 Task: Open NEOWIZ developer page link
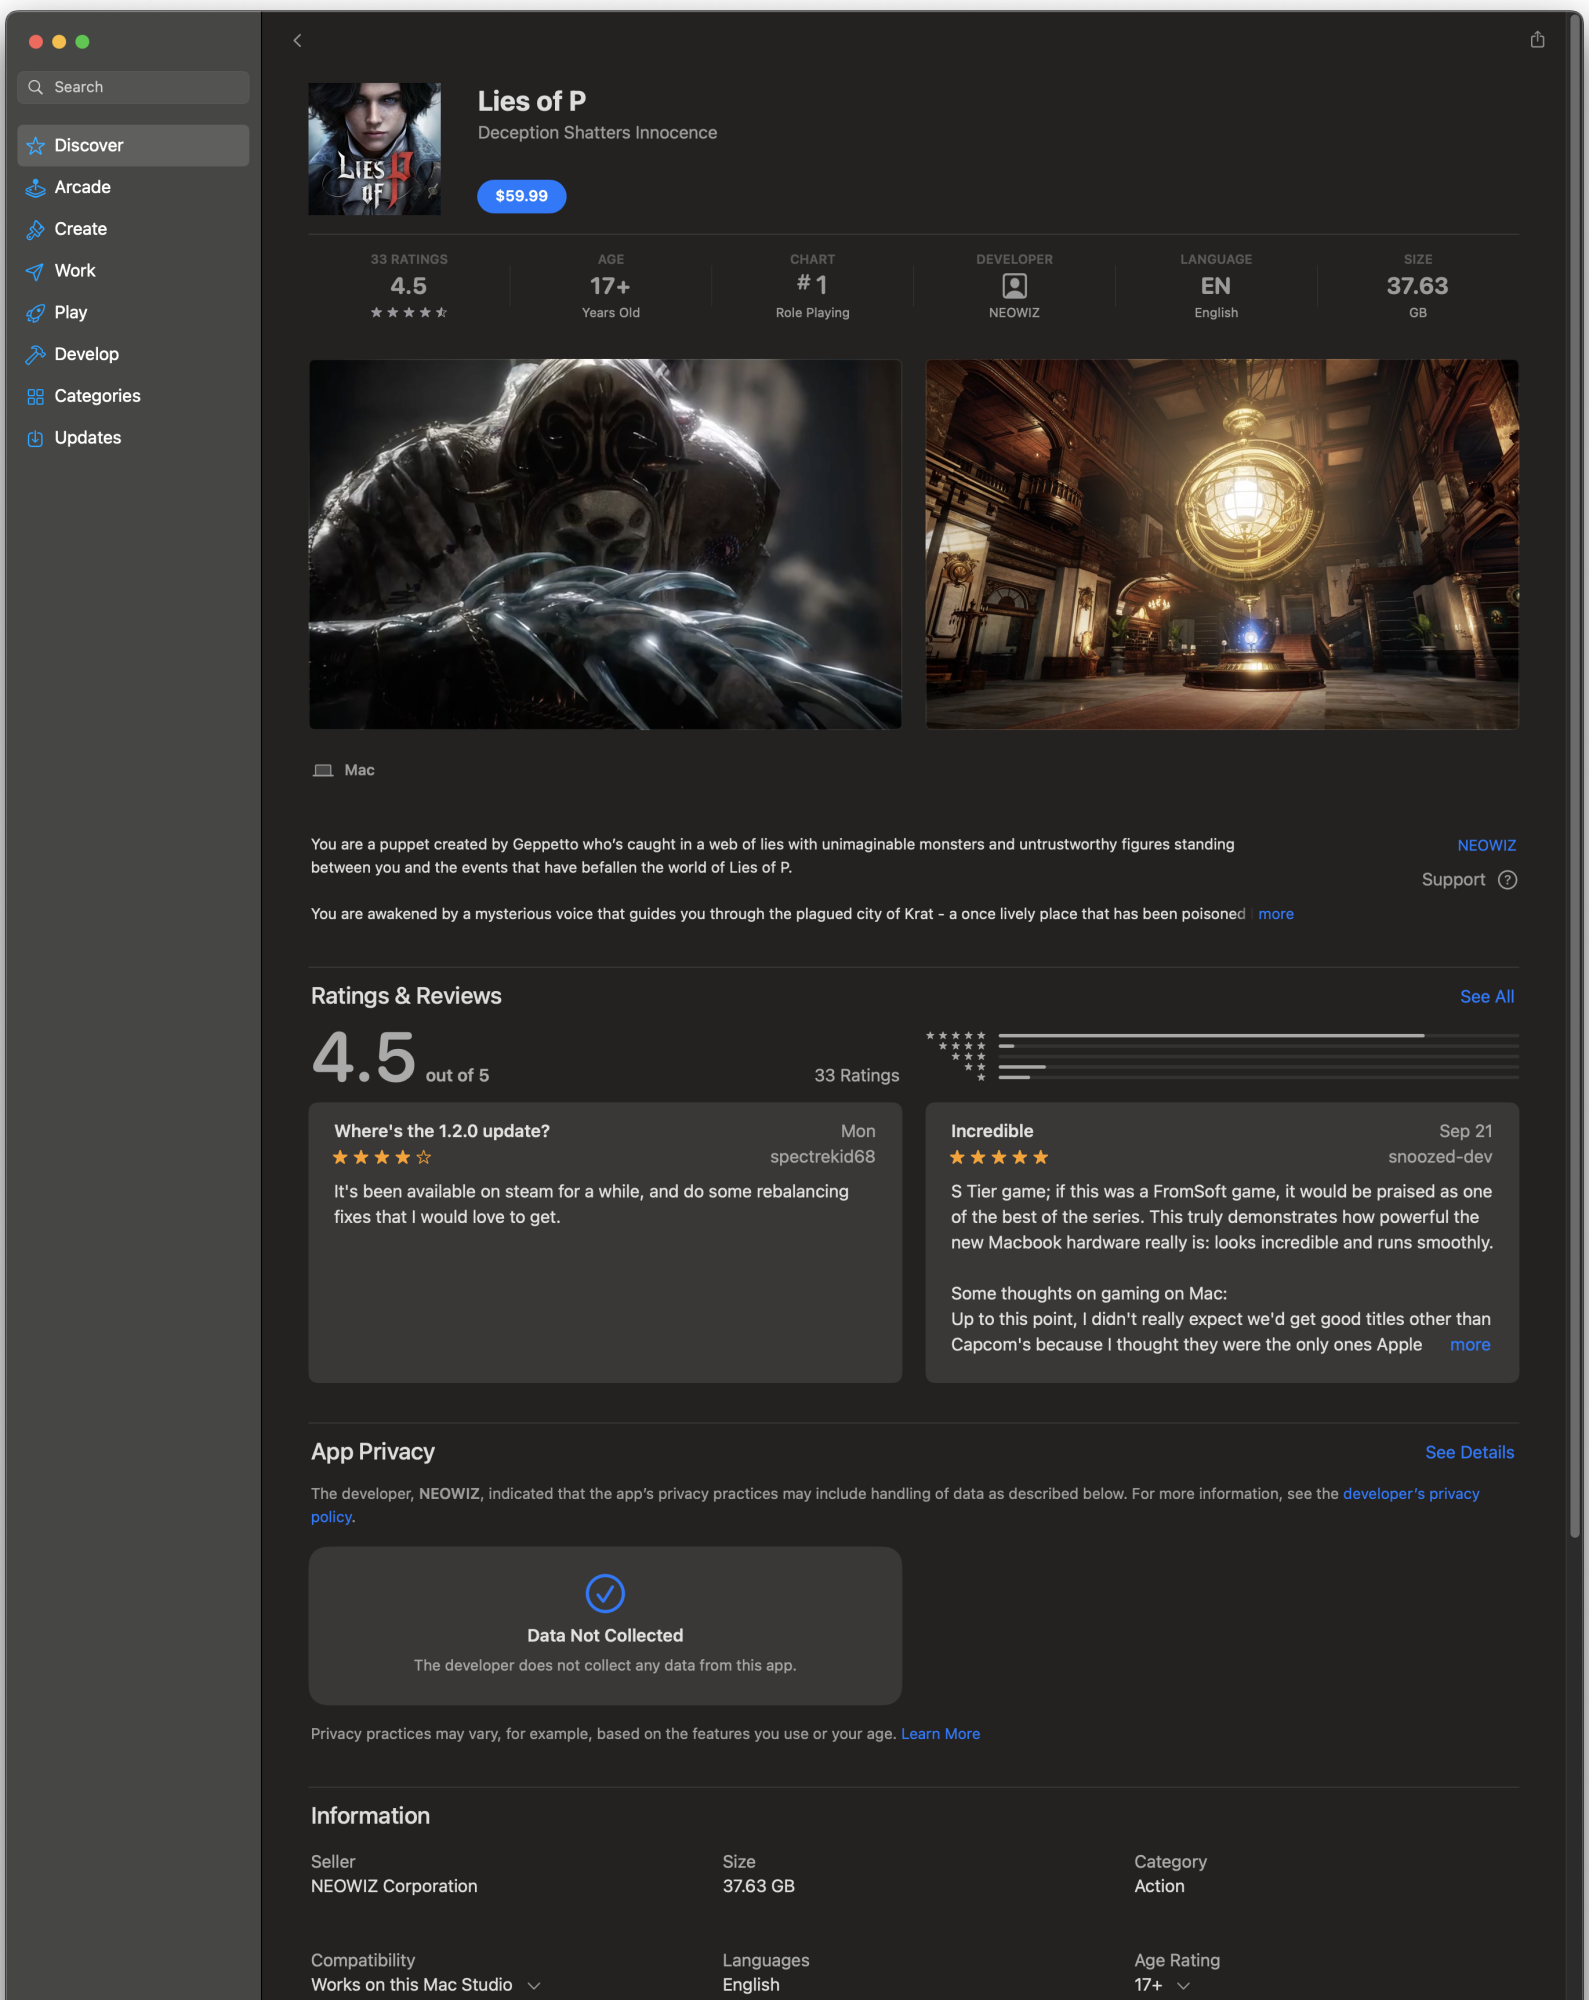point(1486,846)
